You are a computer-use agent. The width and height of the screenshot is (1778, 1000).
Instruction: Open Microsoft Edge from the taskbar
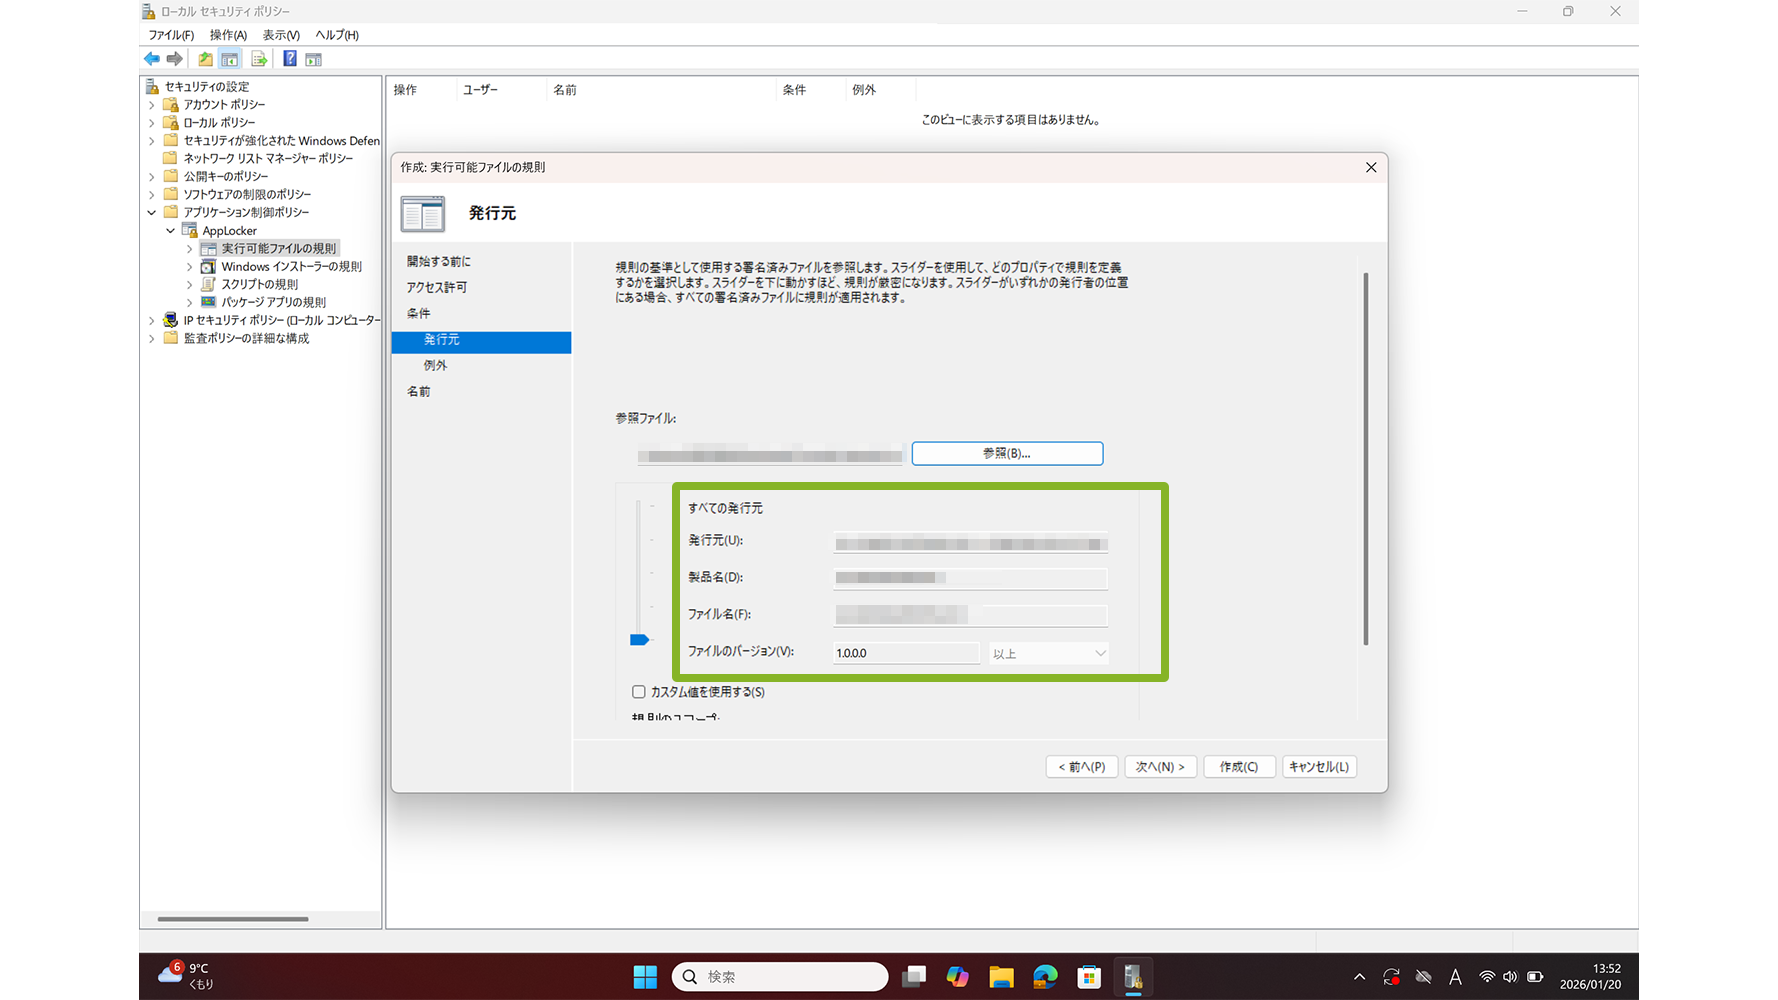click(x=1045, y=977)
